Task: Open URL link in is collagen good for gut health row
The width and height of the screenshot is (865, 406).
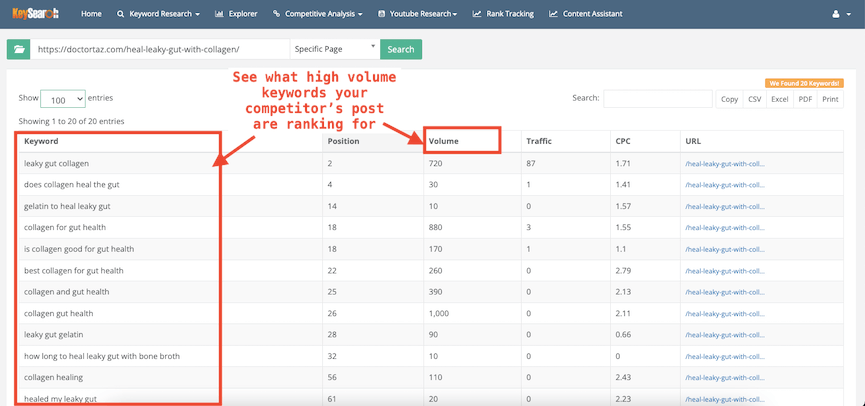Action: pos(725,249)
